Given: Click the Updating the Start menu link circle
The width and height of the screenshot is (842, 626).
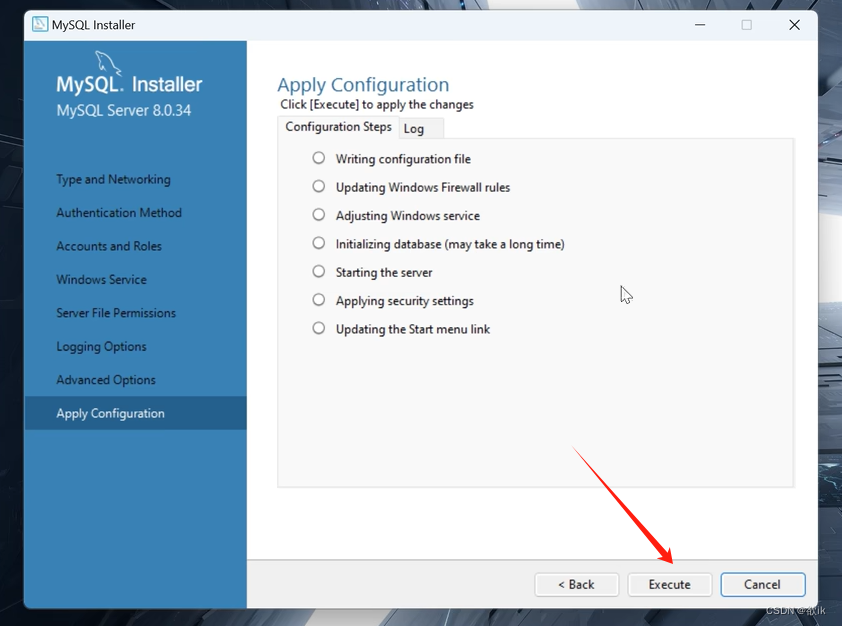Looking at the screenshot, I should coord(318,328).
